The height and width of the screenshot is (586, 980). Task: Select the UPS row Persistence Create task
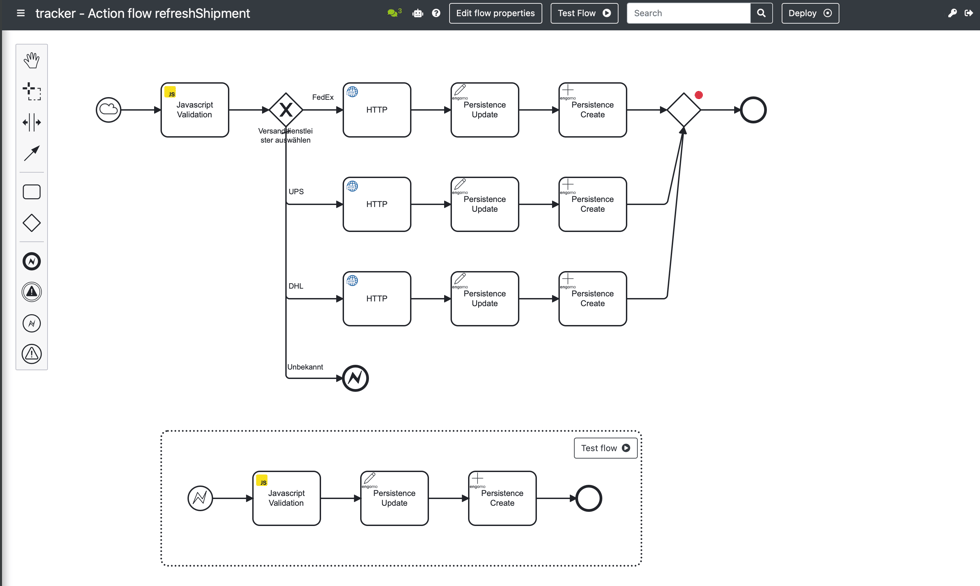(x=592, y=204)
